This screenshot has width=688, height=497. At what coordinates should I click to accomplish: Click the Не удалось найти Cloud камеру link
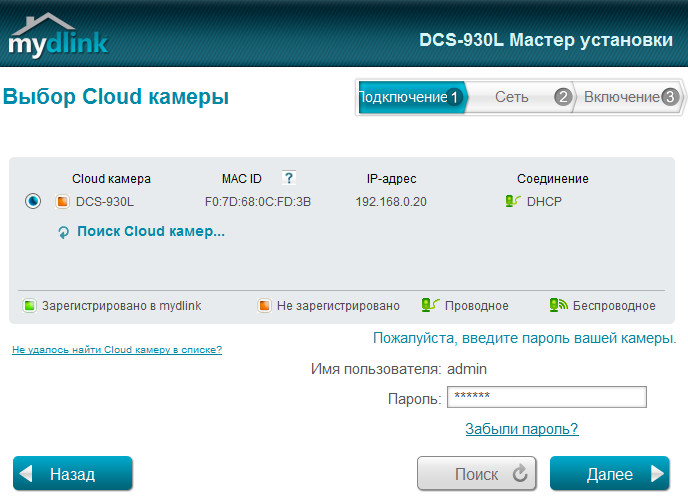coord(116,350)
